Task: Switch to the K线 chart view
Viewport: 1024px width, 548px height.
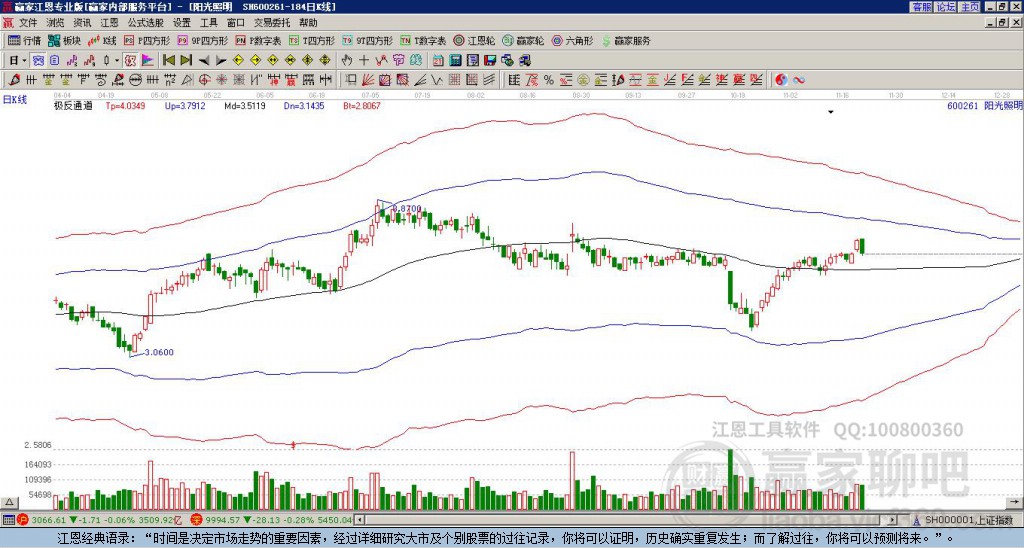Action: (x=102, y=40)
